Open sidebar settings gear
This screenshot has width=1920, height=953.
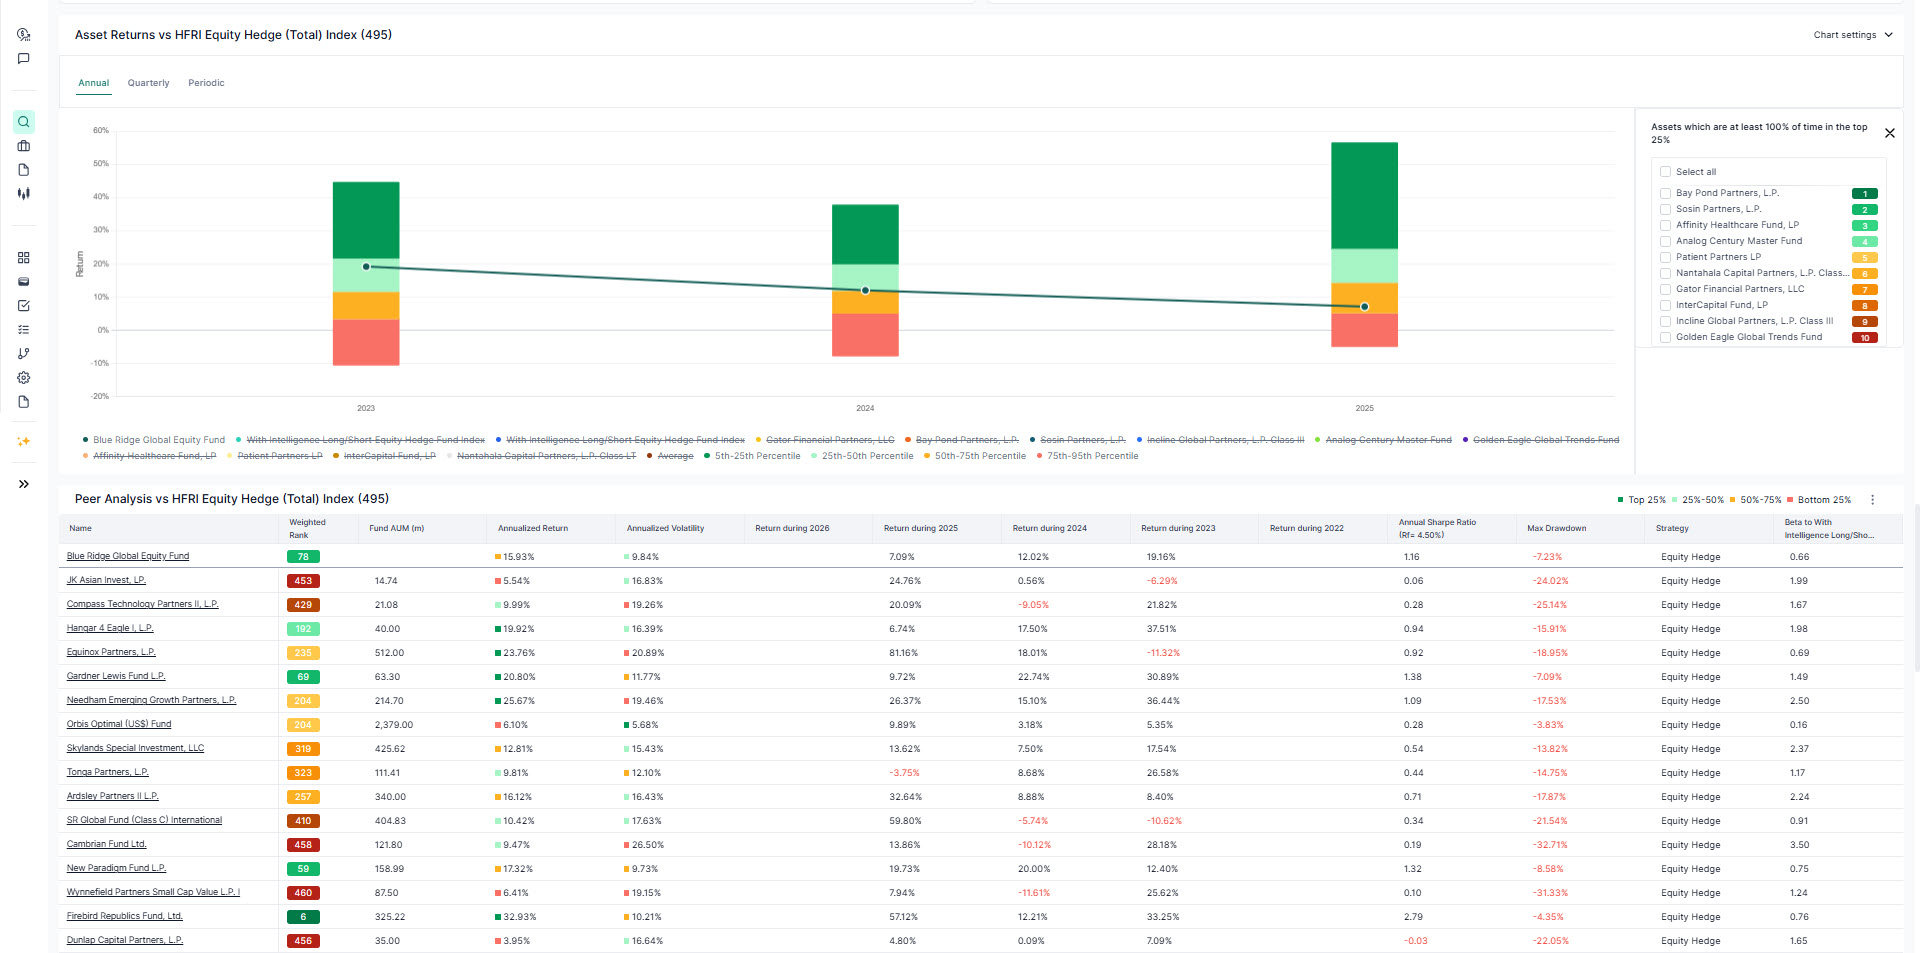23,377
